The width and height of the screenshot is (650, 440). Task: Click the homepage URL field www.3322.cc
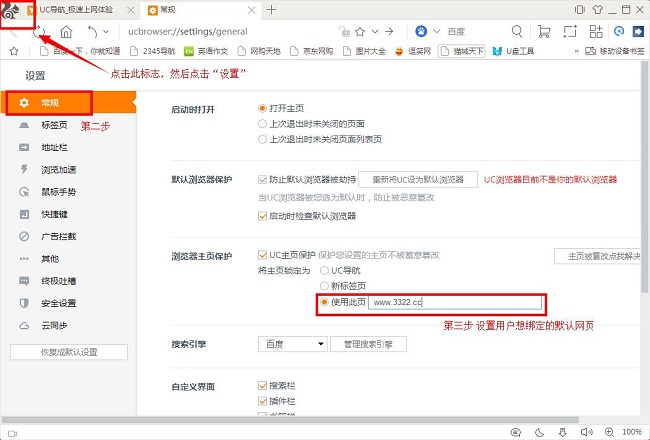coord(455,302)
